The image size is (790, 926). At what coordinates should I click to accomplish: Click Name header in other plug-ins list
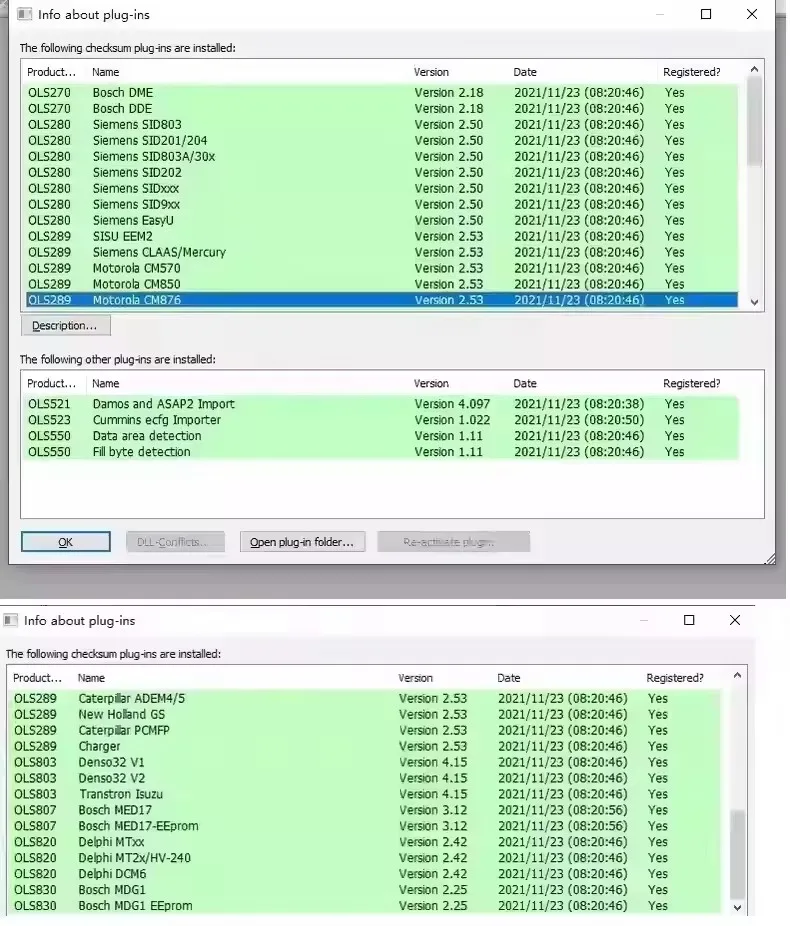(106, 383)
